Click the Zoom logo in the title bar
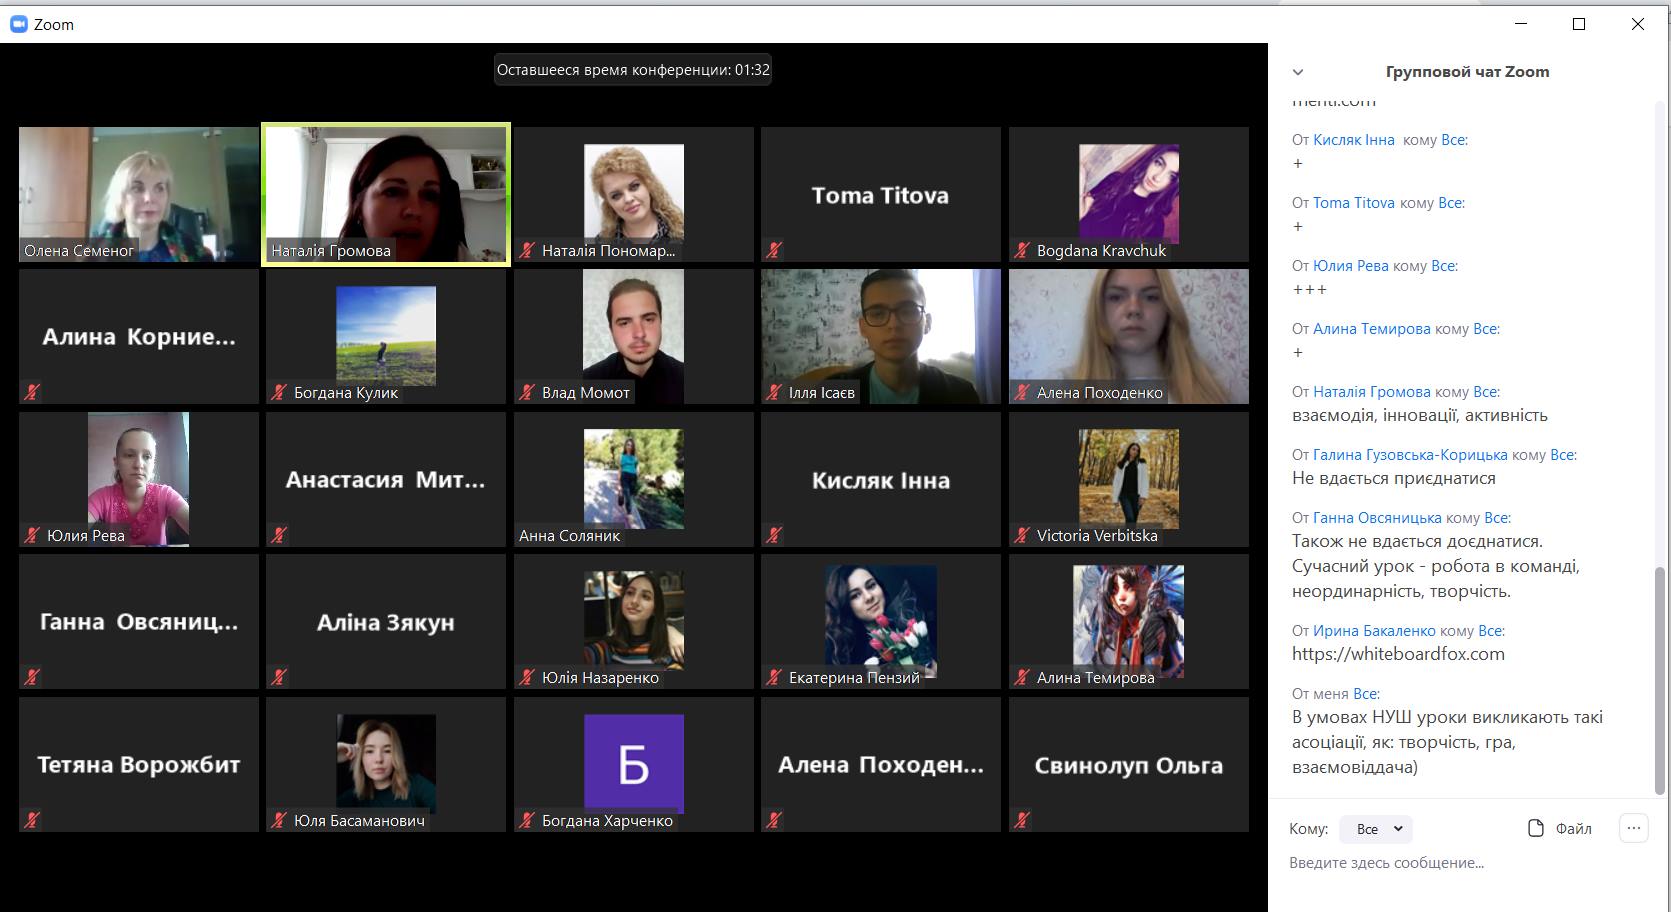 pos(18,24)
